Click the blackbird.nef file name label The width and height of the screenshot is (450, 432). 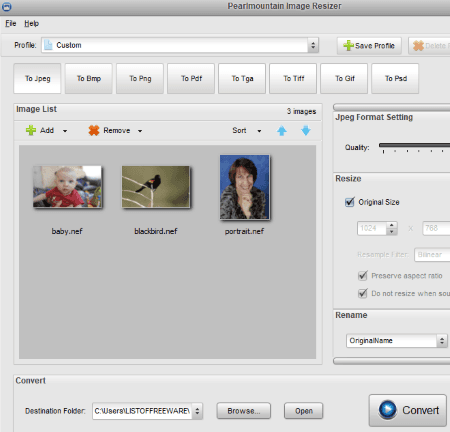click(x=156, y=231)
